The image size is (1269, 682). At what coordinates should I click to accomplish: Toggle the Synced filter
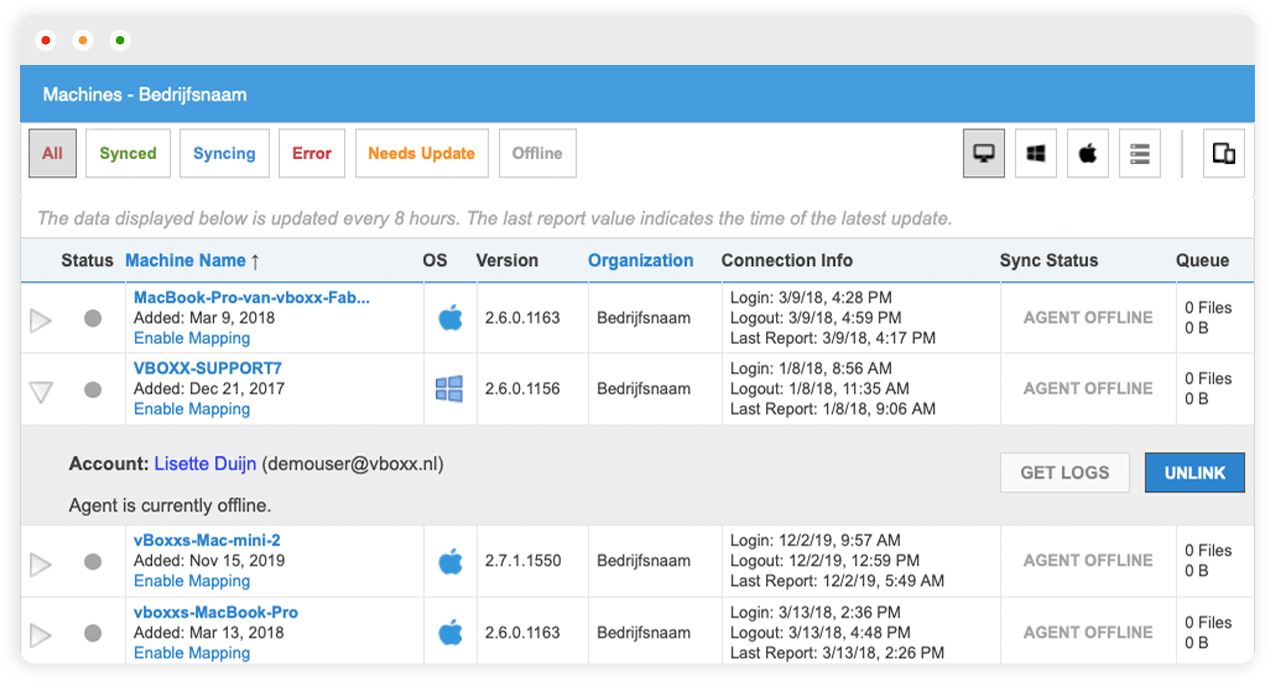click(x=128, y=154)
